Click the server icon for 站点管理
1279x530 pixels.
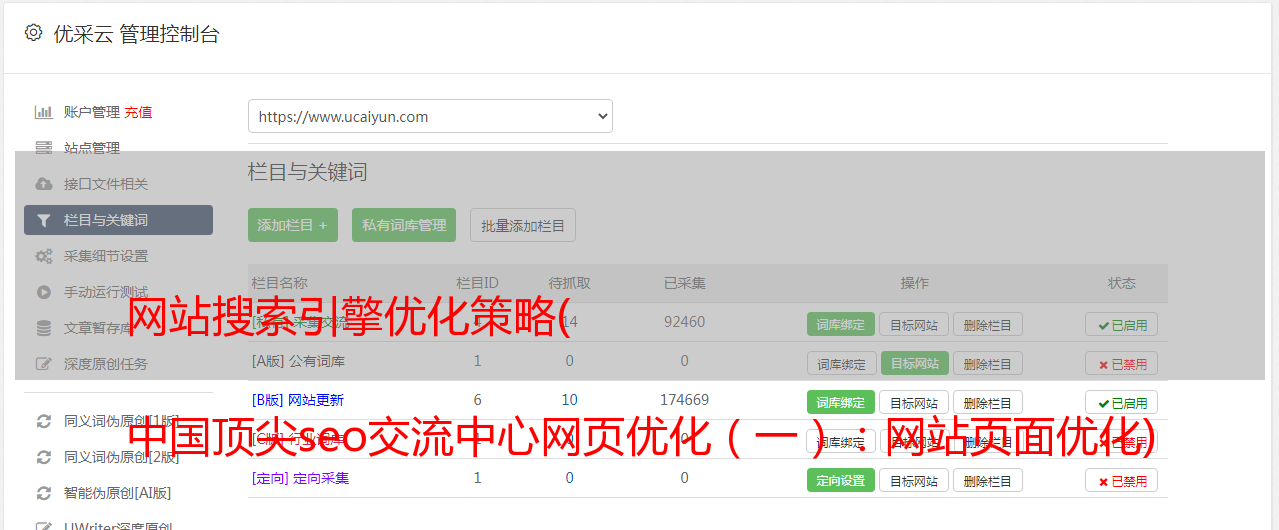(43, 148)
